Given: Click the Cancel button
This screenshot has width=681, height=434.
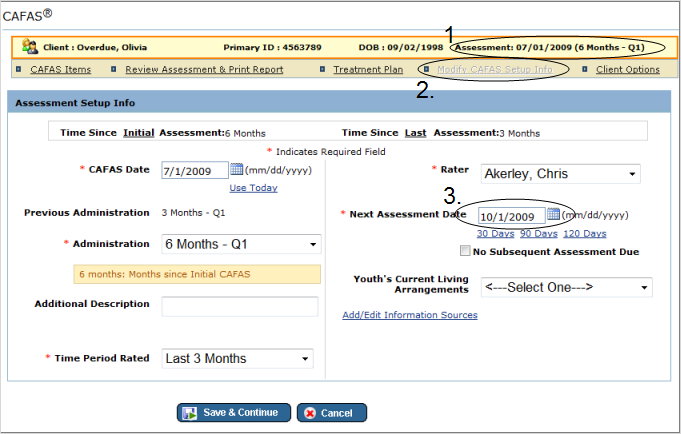Looking at the screenshot, I should pyautogui.click(x=332, y=413).
